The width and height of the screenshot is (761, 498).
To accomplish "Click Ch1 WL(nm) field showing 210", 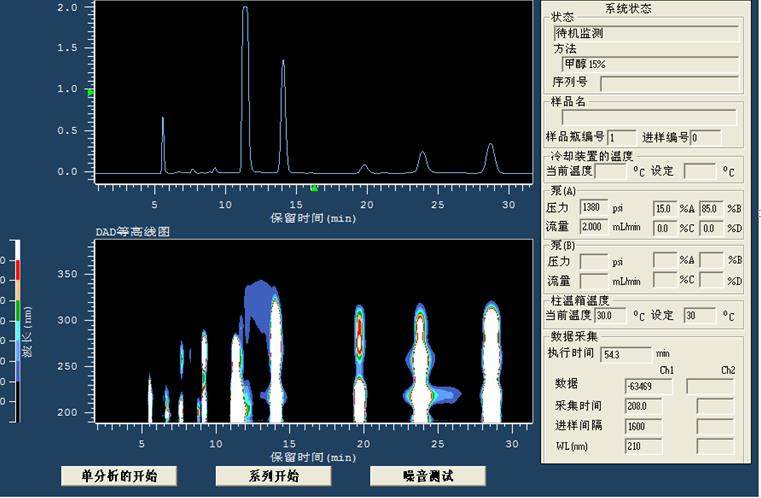I will tap(643, 446).
